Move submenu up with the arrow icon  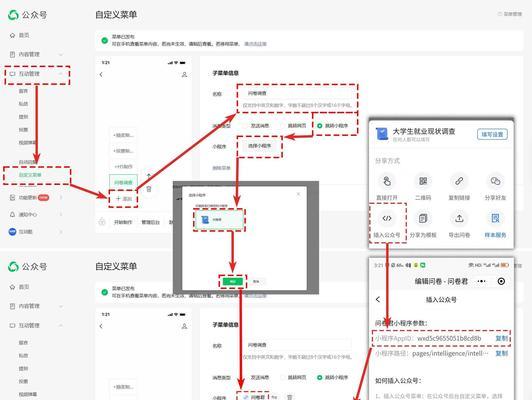pyautogui.click(x=149, y=176)
